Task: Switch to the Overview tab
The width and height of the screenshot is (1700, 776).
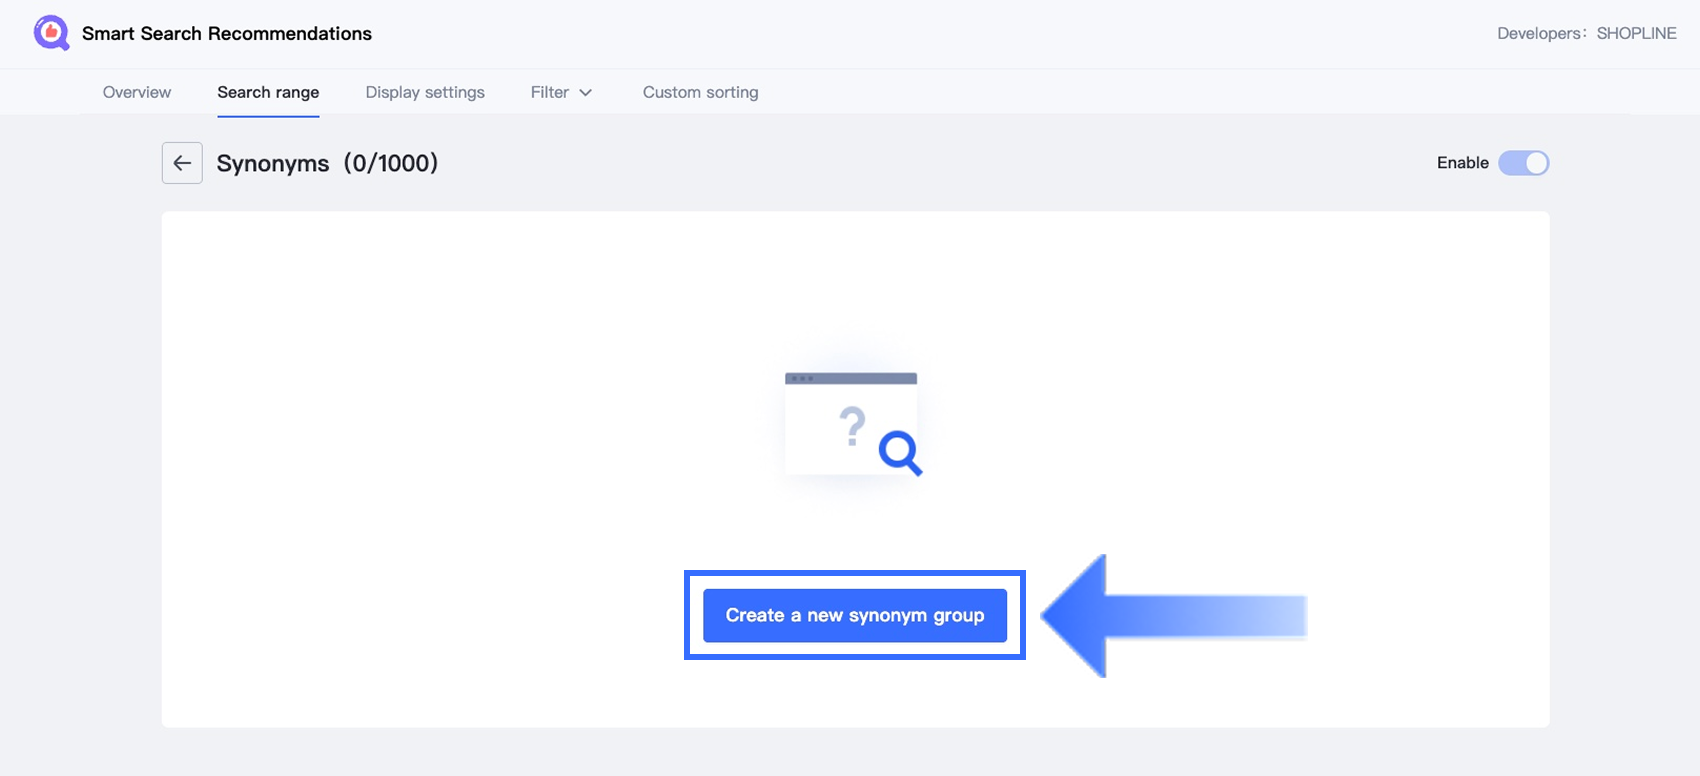Action: [137, 92]
